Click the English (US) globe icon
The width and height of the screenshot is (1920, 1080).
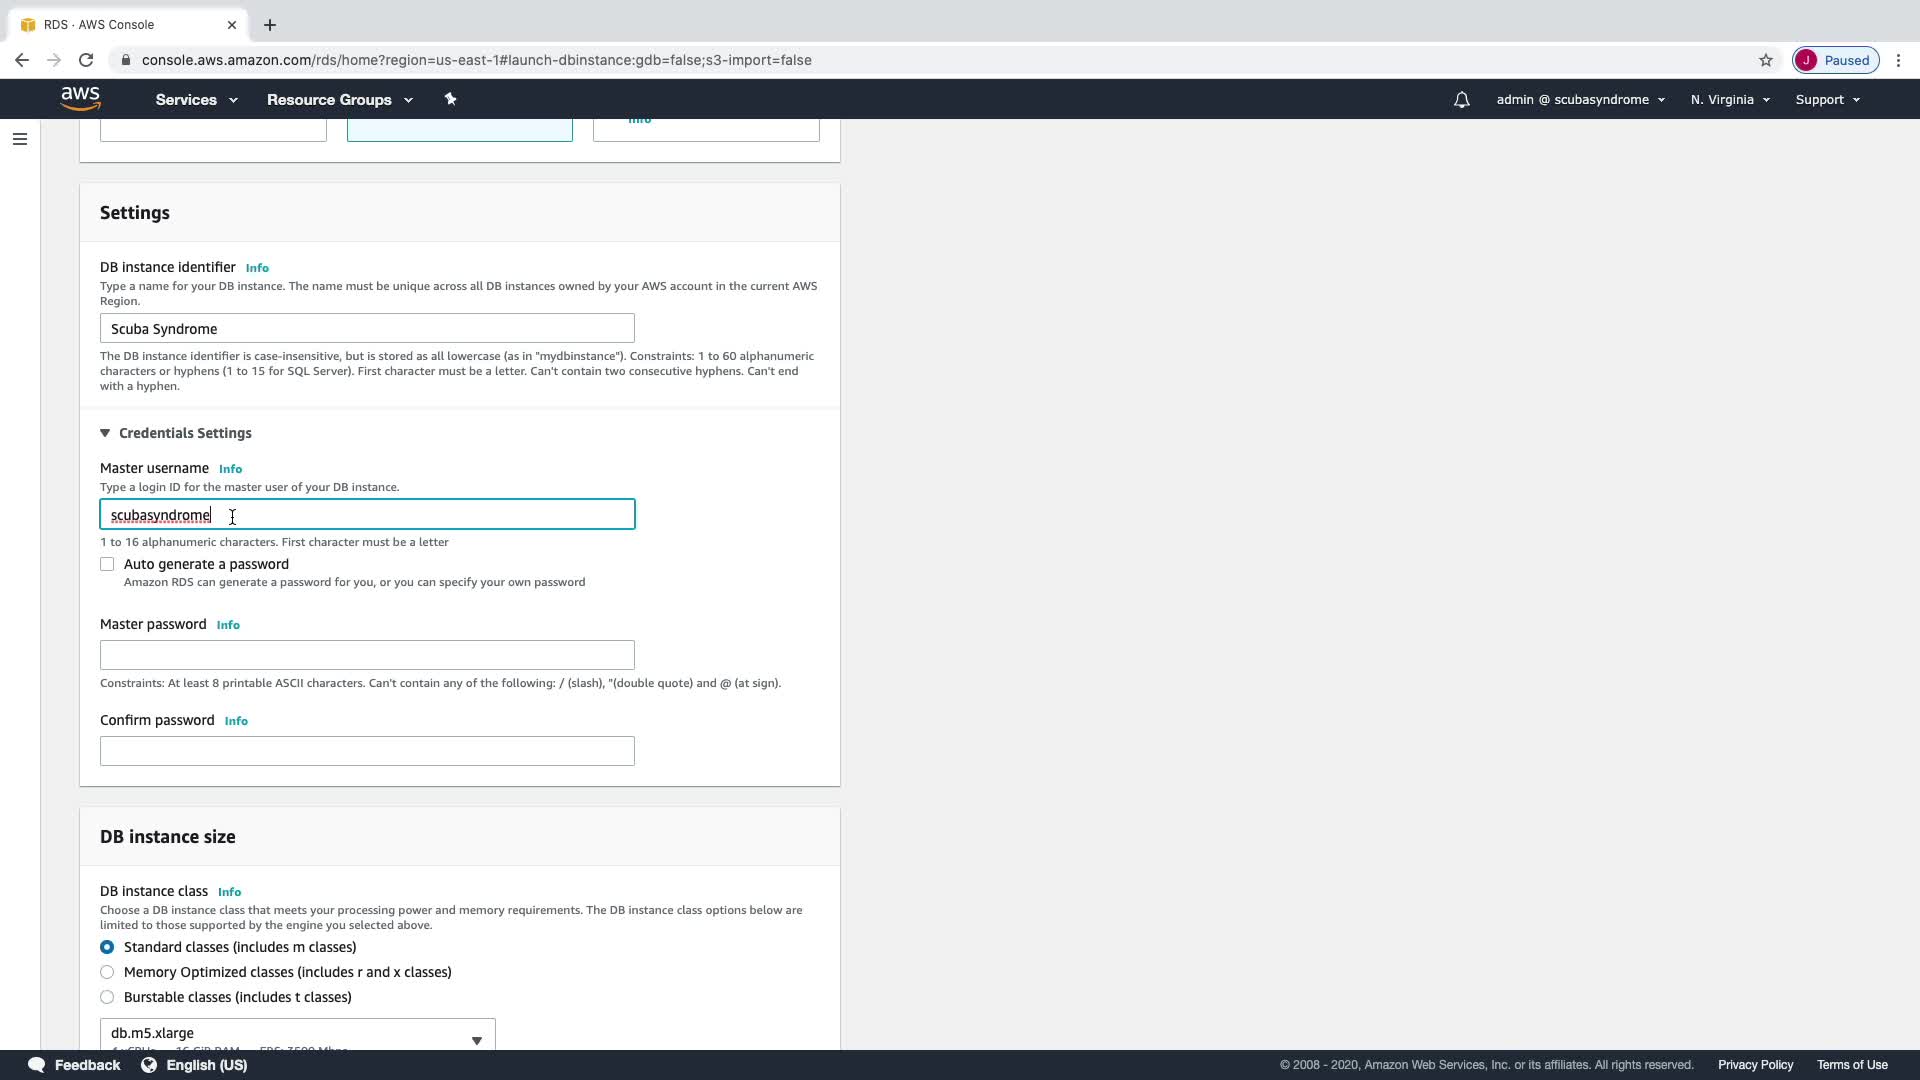(149, 1065)
